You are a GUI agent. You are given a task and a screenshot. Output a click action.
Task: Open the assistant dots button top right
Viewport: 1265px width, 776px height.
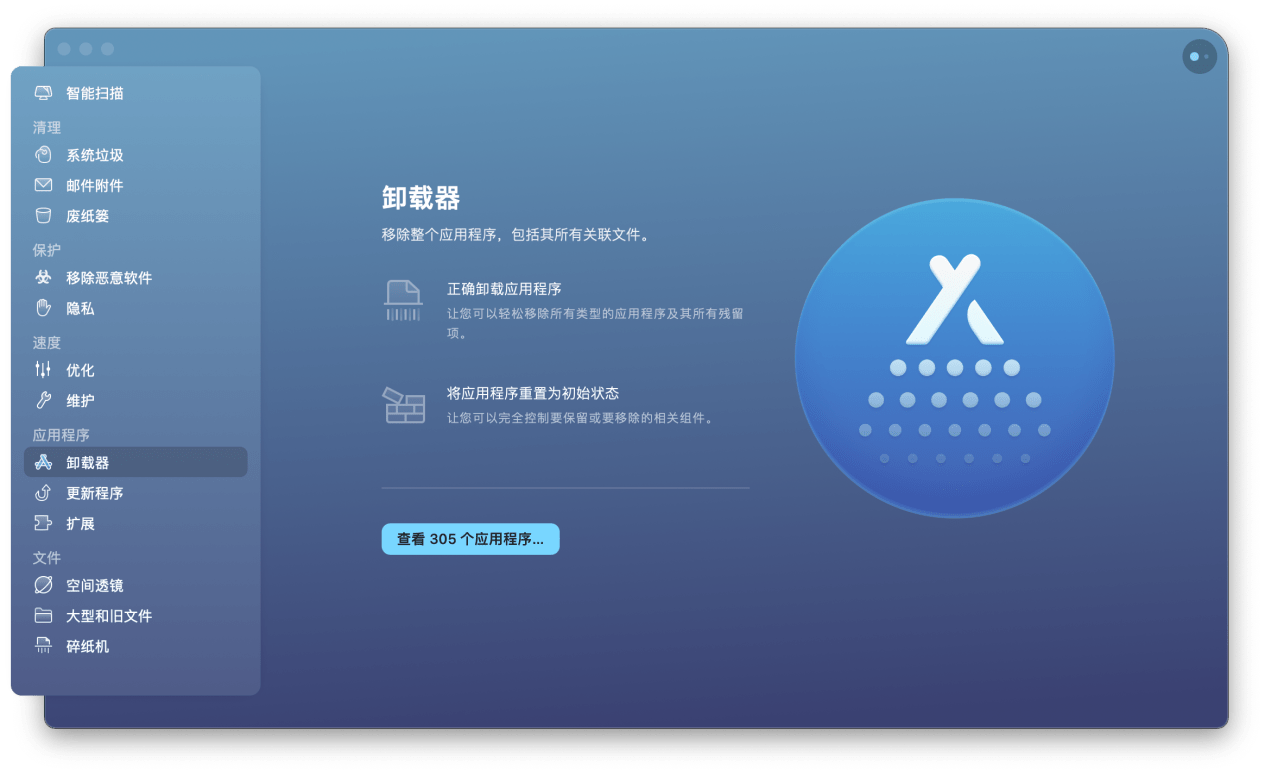click(1199, 57)
